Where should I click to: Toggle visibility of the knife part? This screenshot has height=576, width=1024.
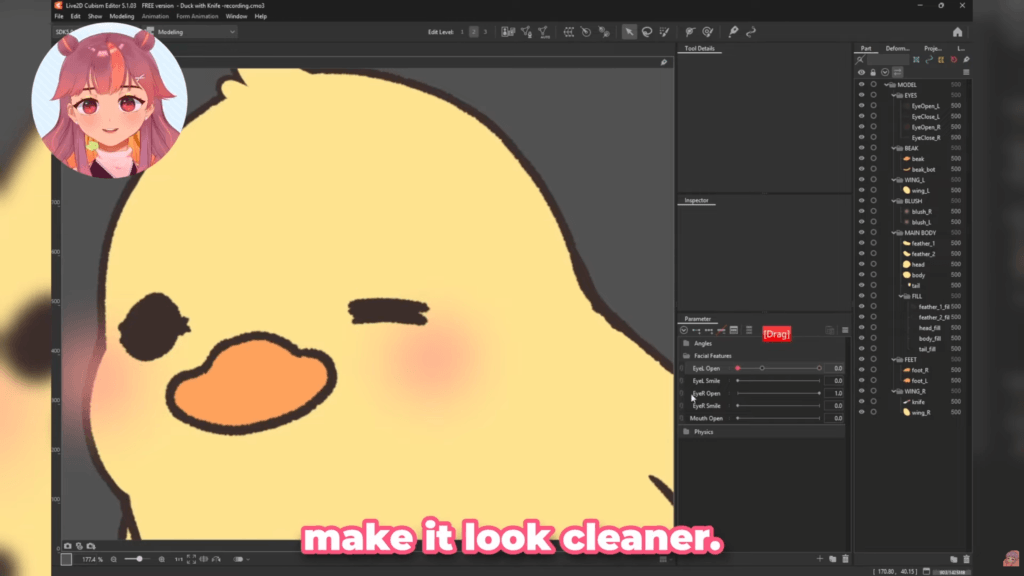(861, 402)
